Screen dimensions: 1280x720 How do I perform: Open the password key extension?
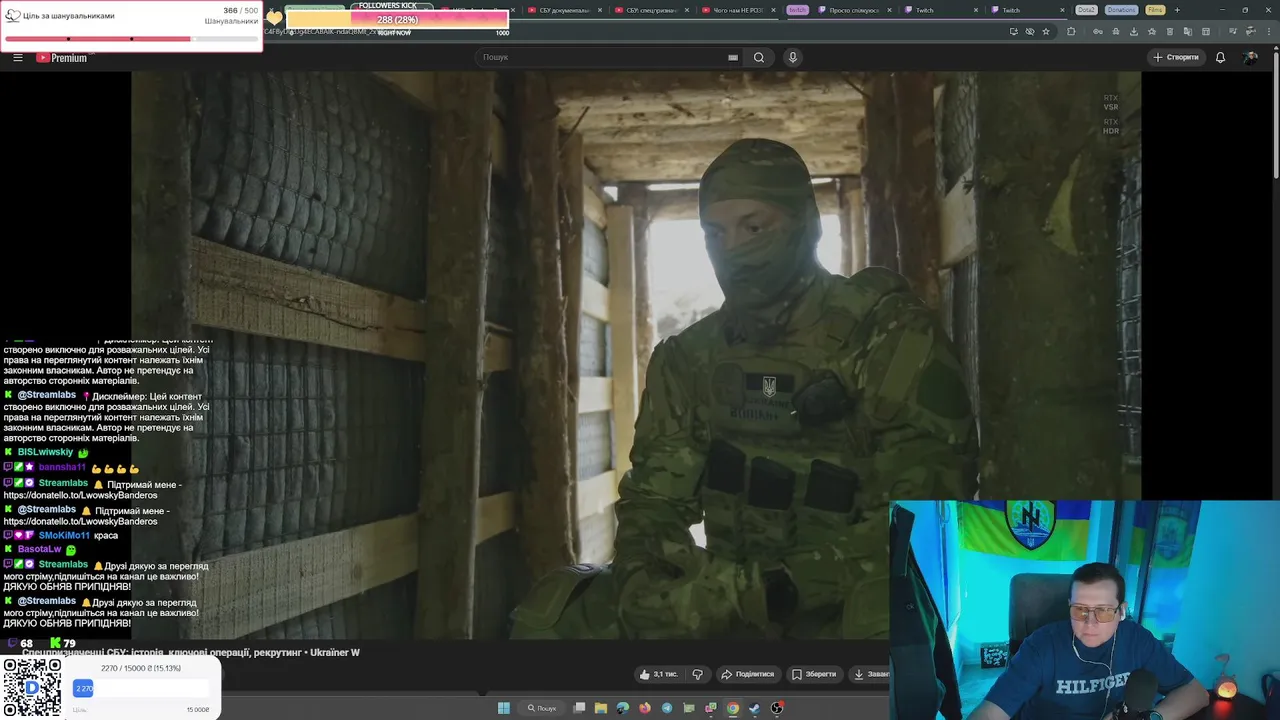[x=1098, y=31]
